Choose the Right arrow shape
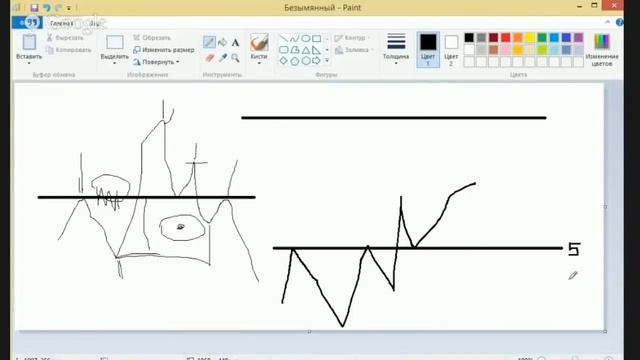The width and height of the screenshot is (640, 360). tap(316, 61)
